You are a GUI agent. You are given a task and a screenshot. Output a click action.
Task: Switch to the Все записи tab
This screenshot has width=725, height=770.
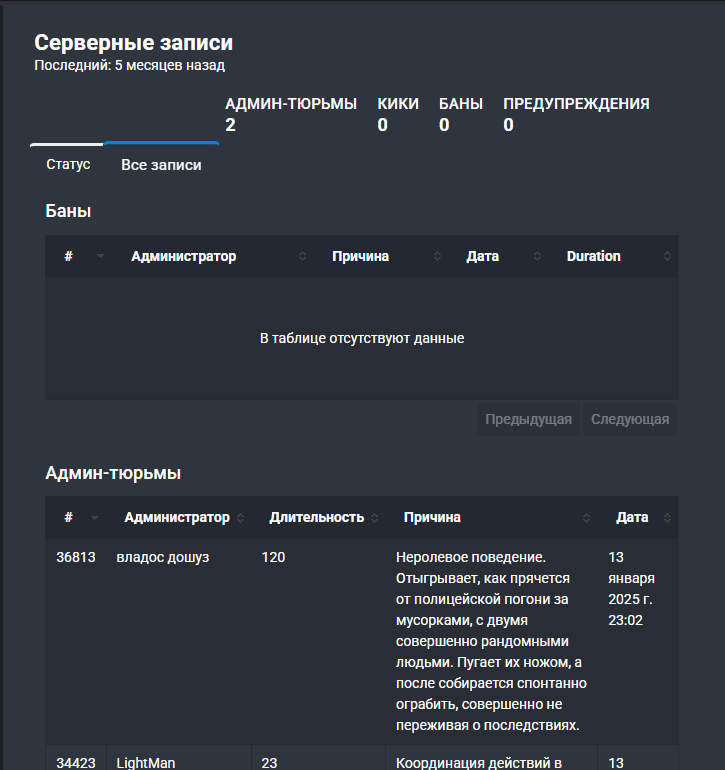pyautogui.click(x=161, y=165)
